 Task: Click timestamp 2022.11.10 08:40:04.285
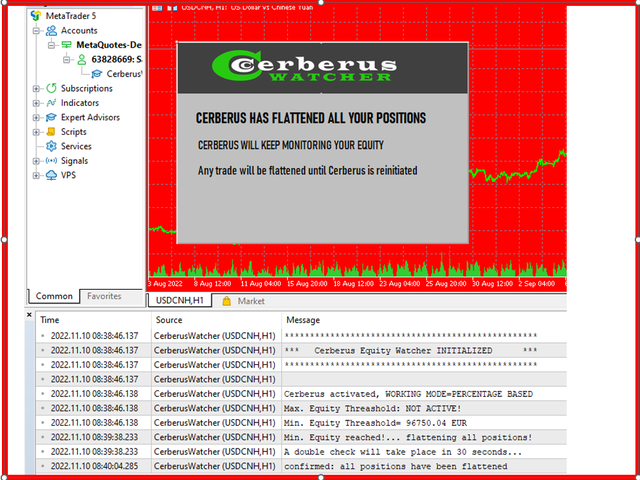(x=94, y=466)
